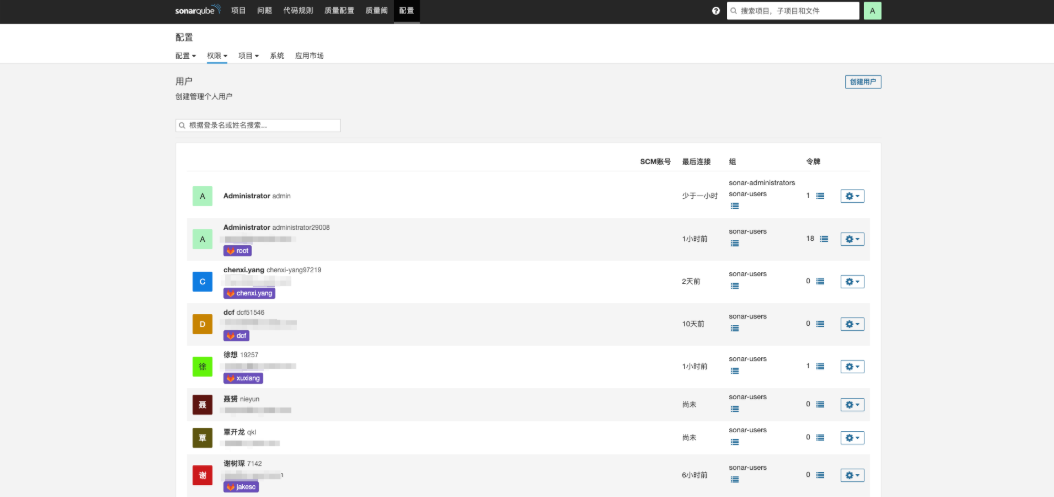The height and width of the screenshot is (497, 1054).
Task: Click the SonarQube logo
Action: click(x=198, y=11)
